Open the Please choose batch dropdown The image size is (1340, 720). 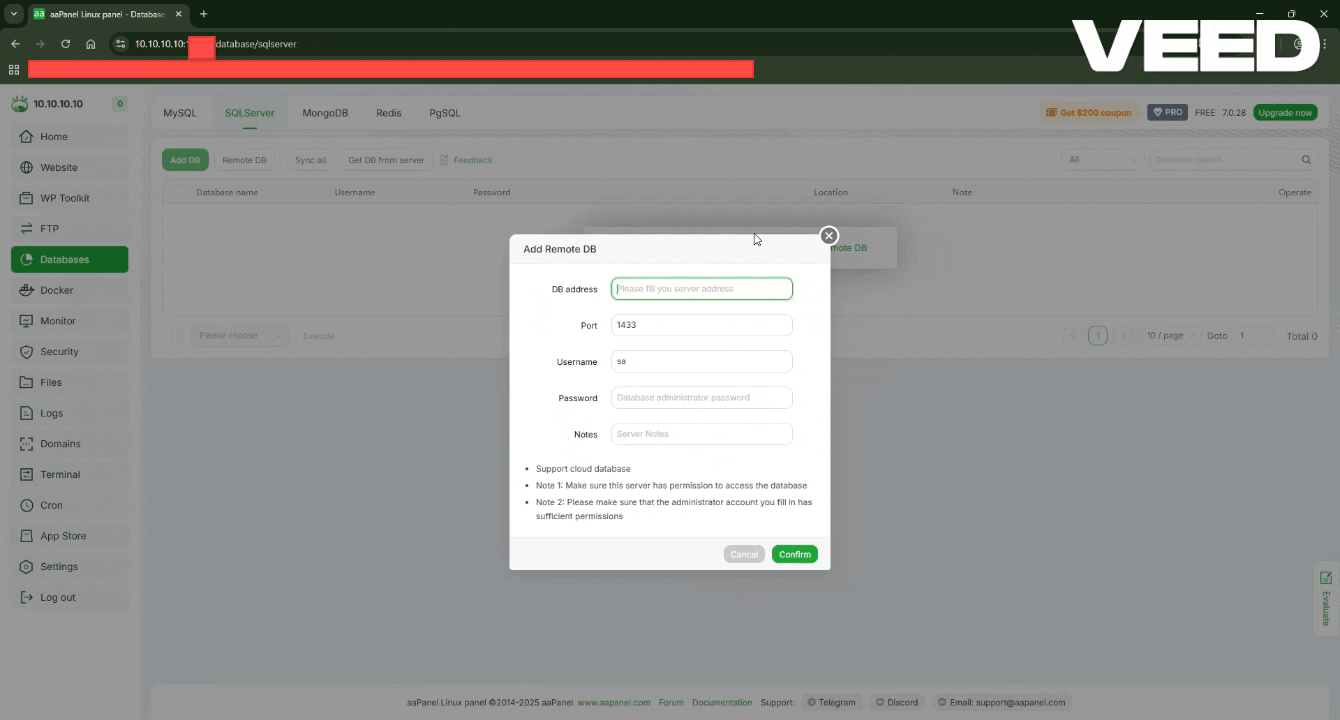pos(240,336)
